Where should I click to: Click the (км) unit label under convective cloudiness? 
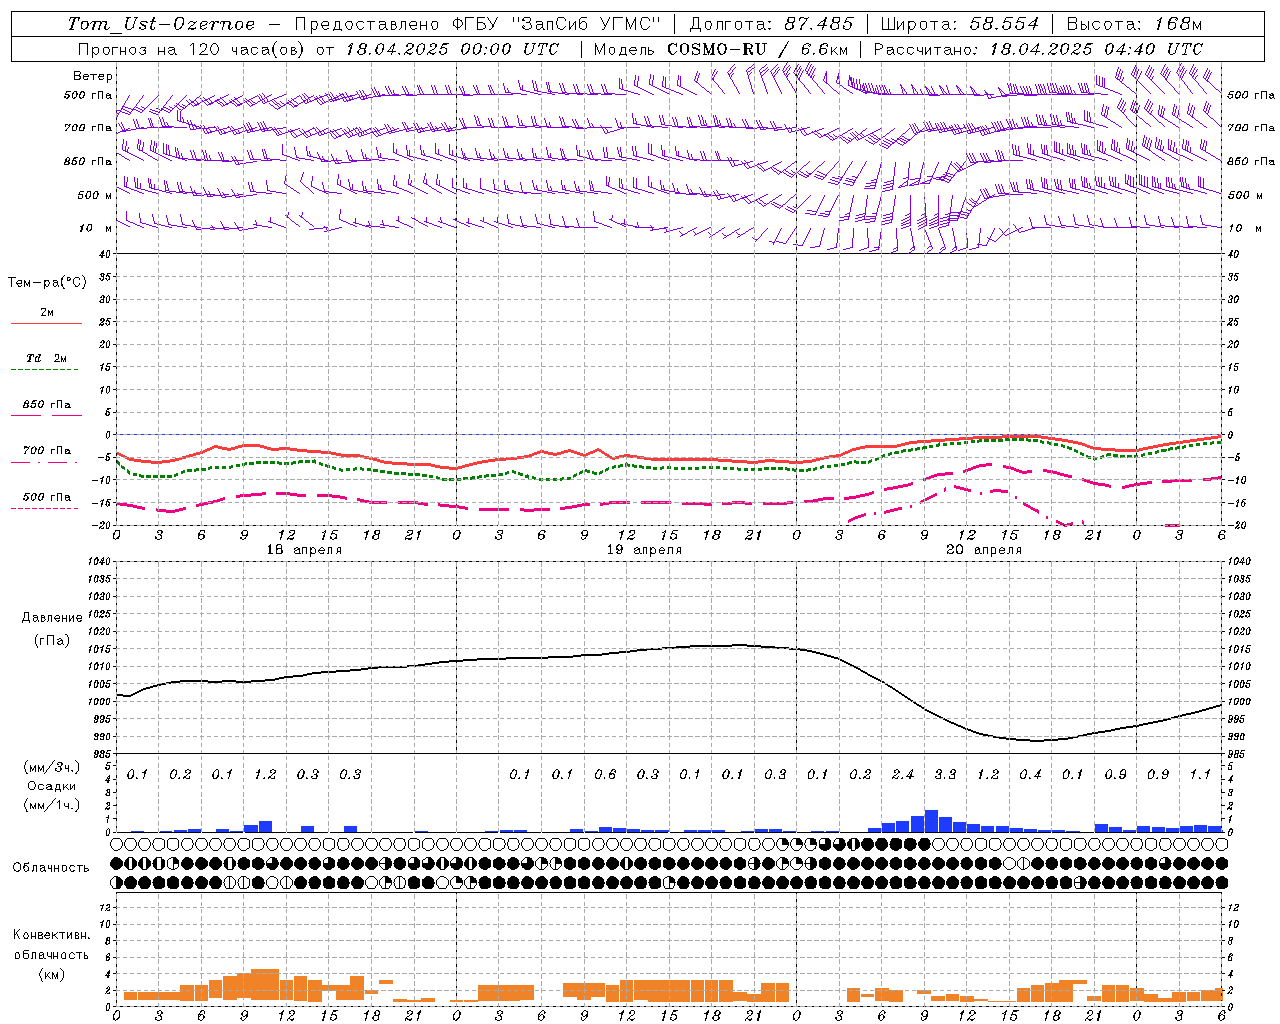[51, 974]
